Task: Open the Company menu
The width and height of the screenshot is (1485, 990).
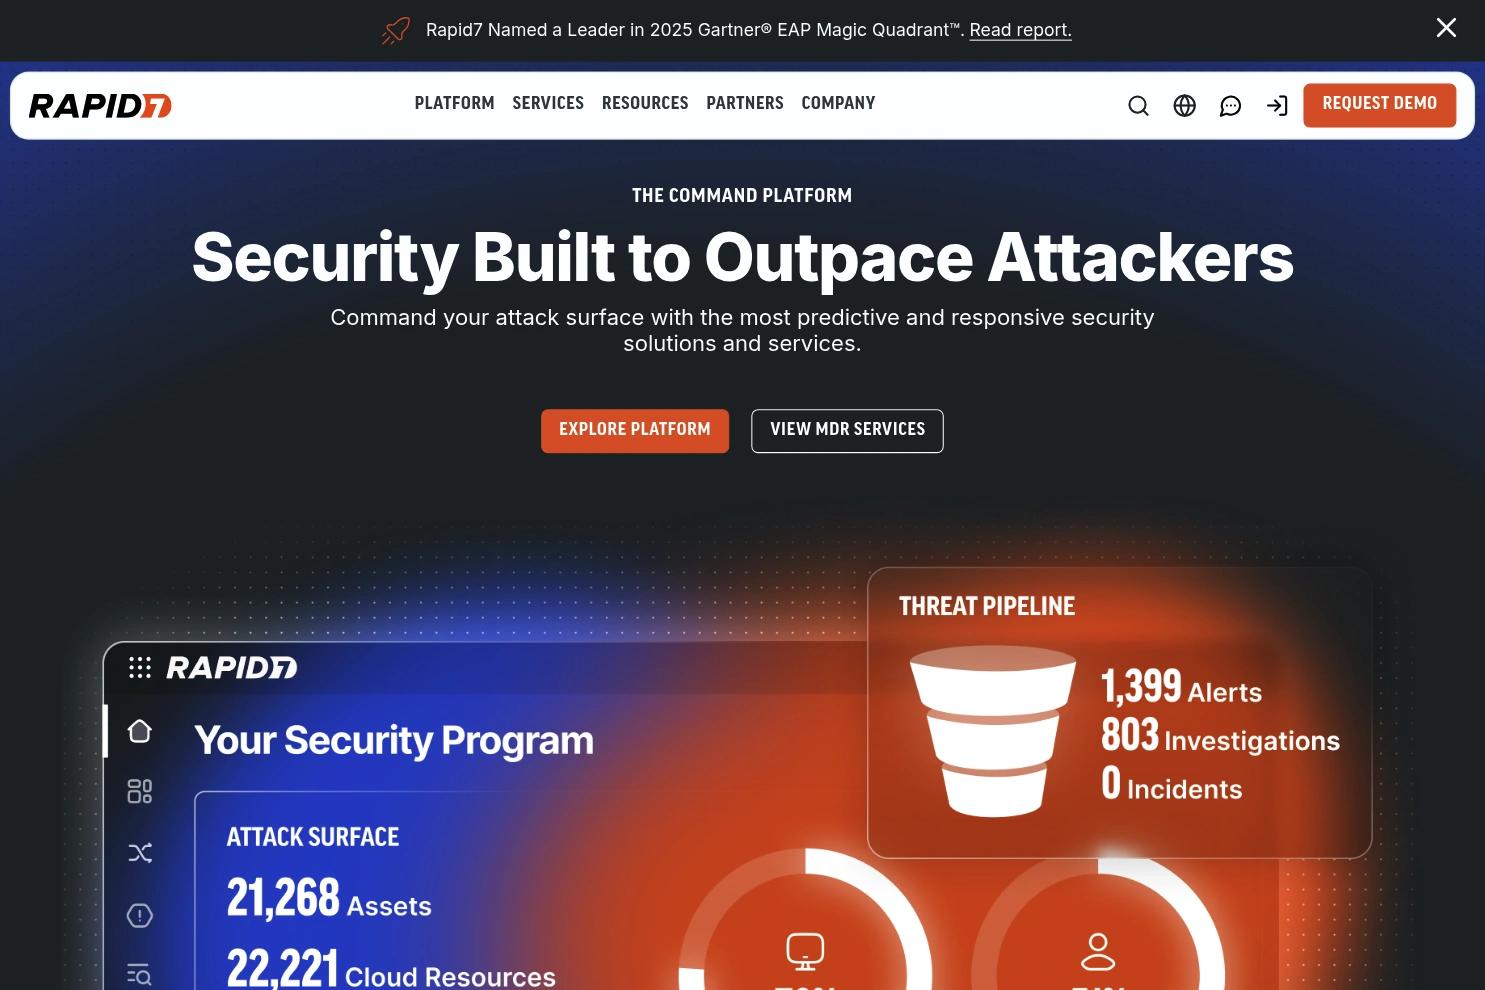Action: [838, 103]
